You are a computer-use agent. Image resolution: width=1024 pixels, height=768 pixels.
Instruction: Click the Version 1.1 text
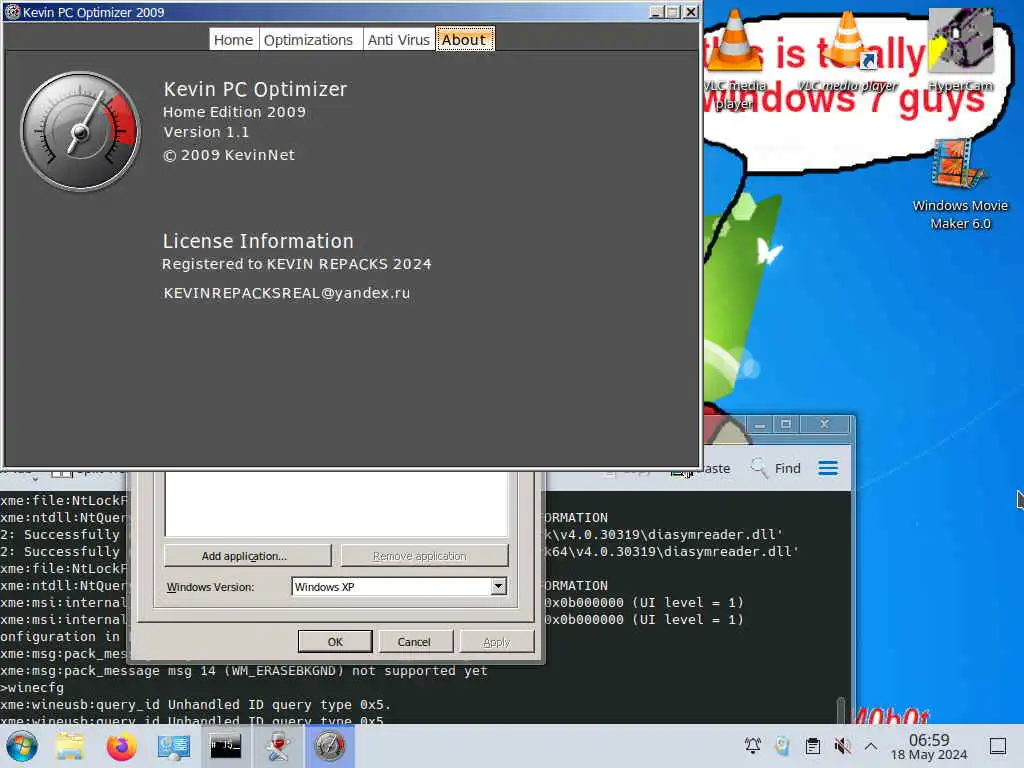click(x=206, y=132)
